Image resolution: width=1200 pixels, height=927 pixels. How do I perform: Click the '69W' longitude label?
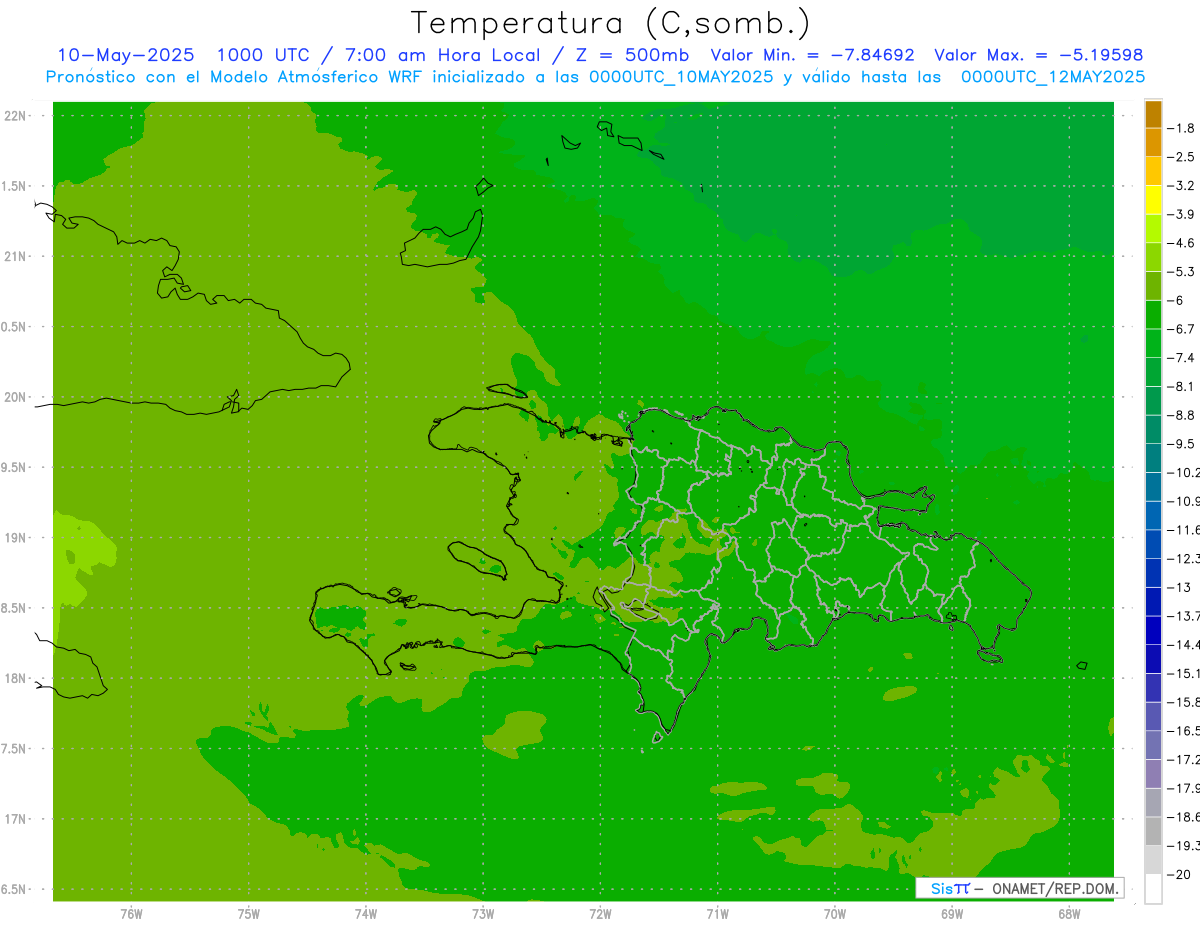[x=952, y=914]
